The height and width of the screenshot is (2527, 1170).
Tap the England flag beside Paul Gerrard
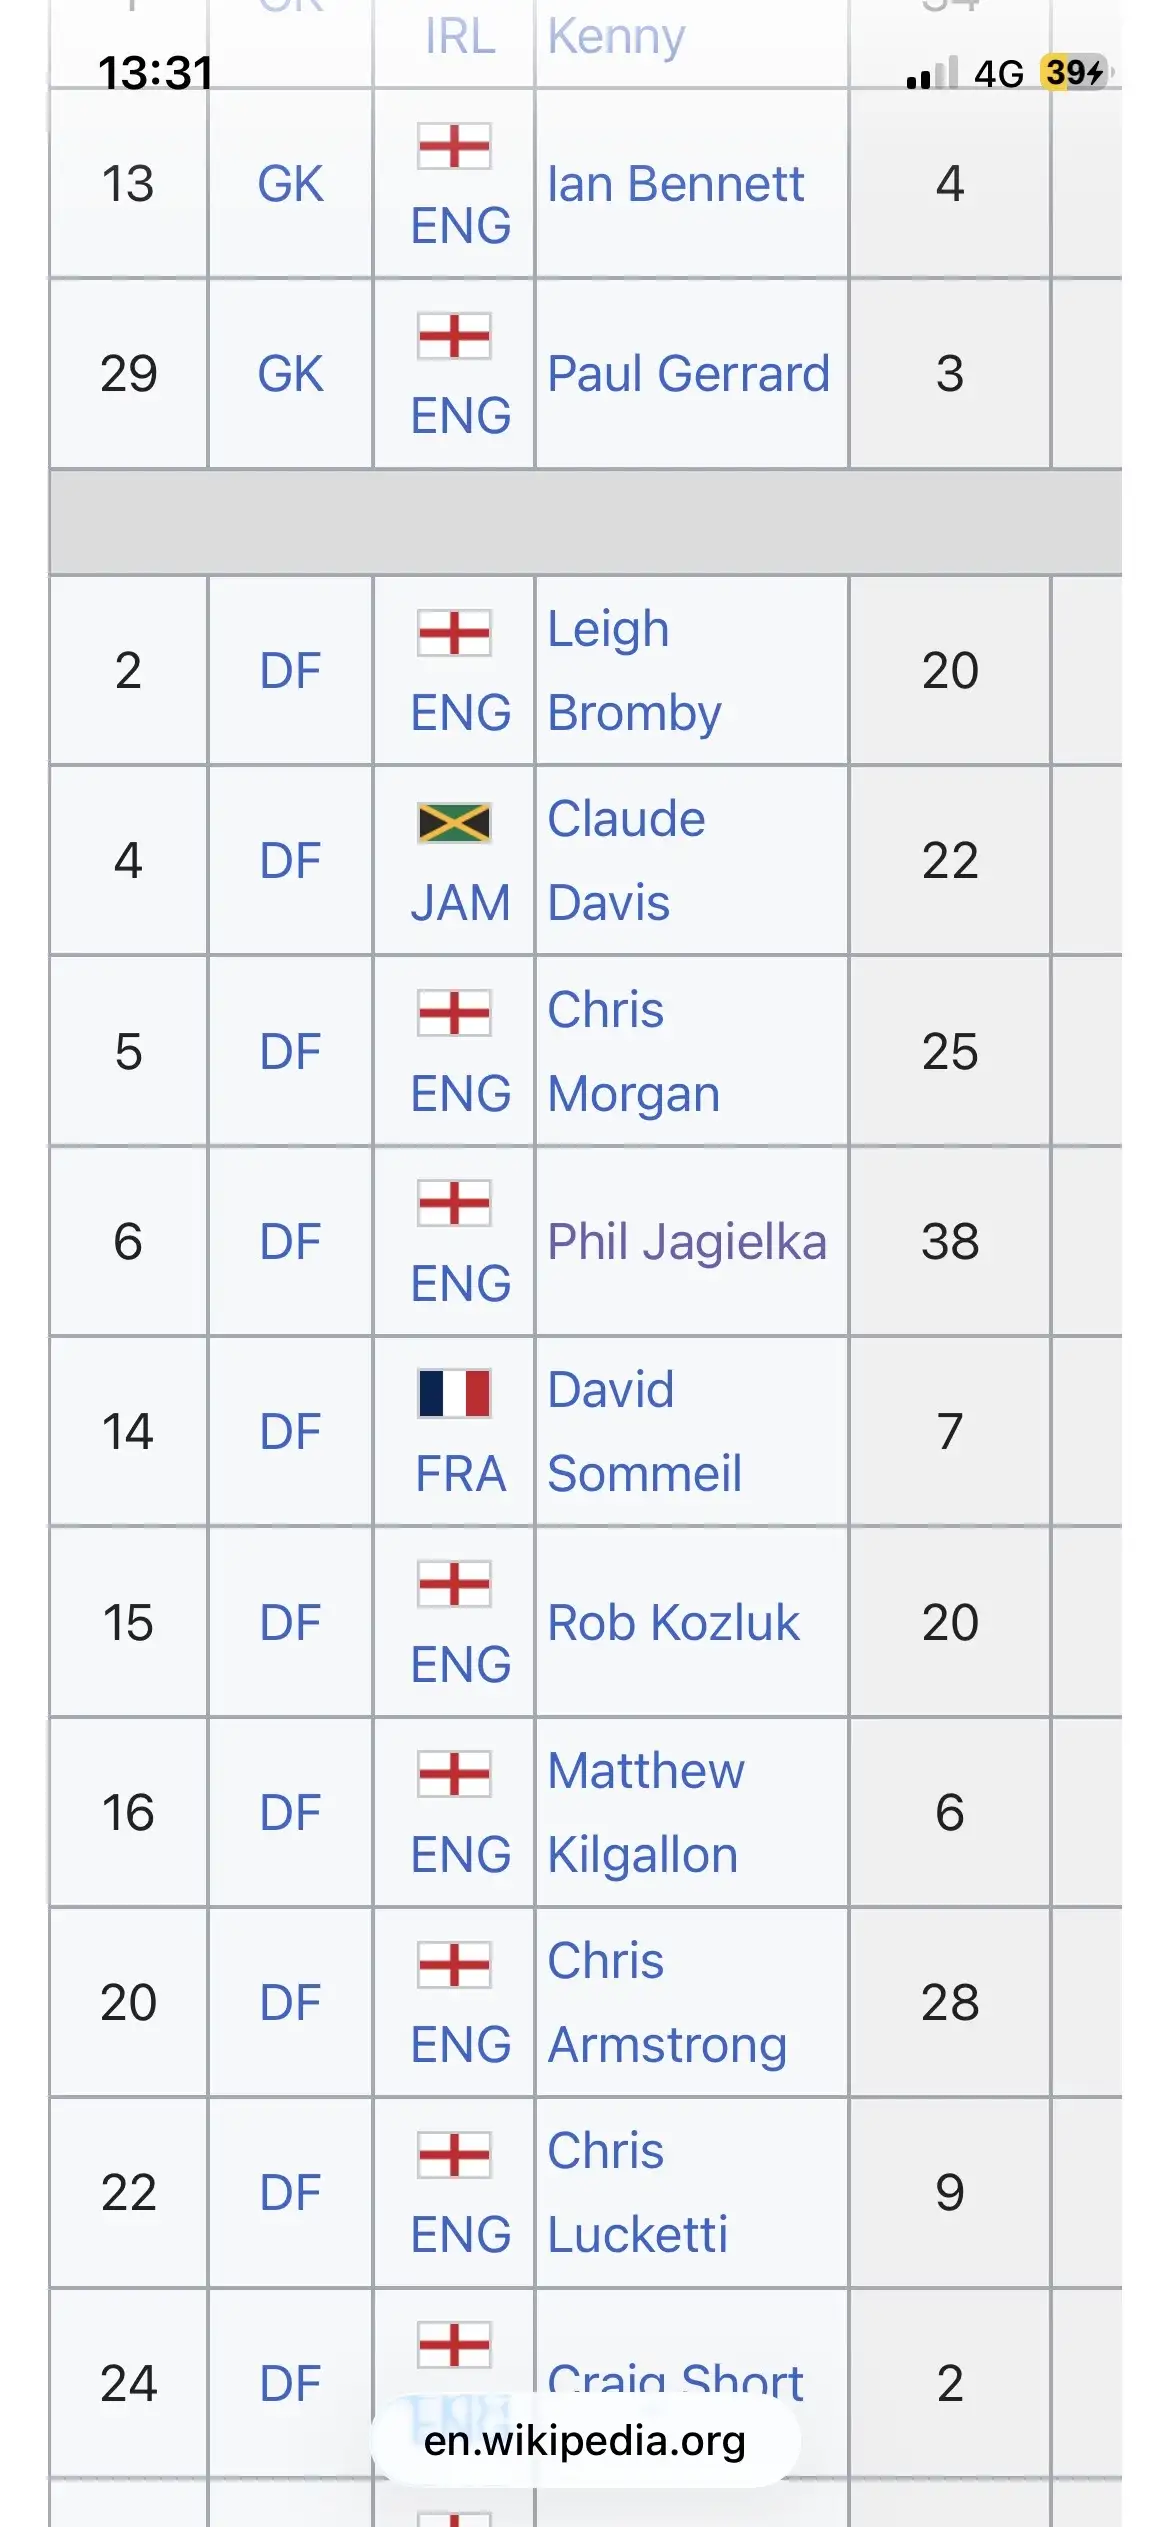click(x=454, y=336)
